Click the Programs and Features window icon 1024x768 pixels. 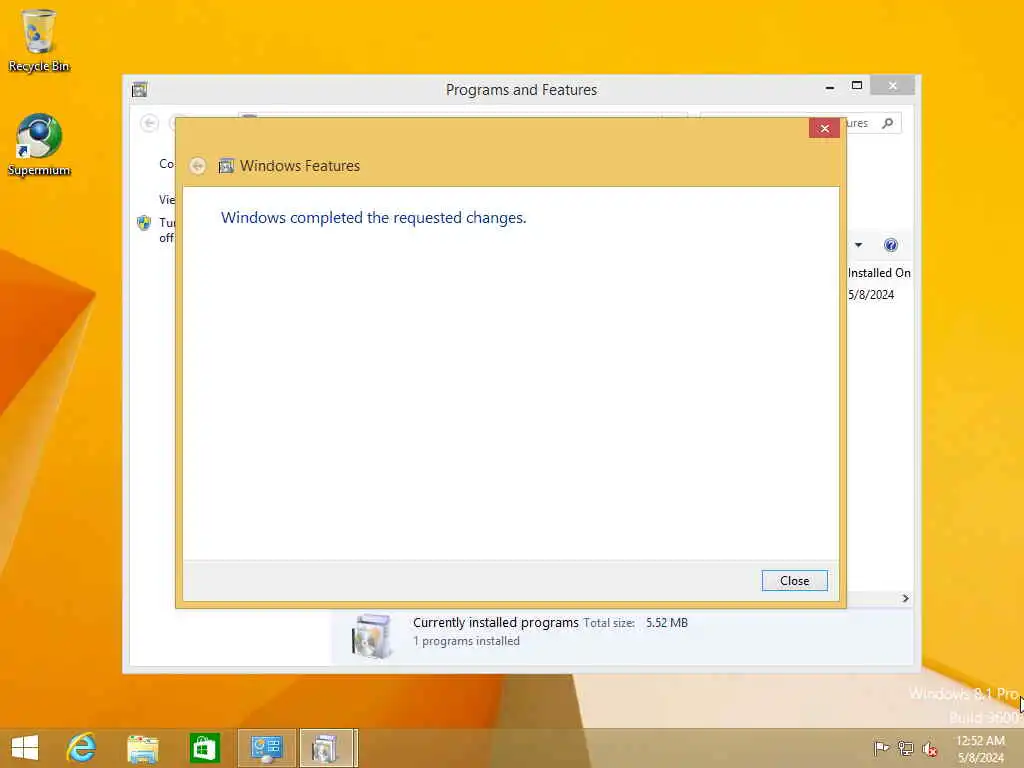click(139, 89)
